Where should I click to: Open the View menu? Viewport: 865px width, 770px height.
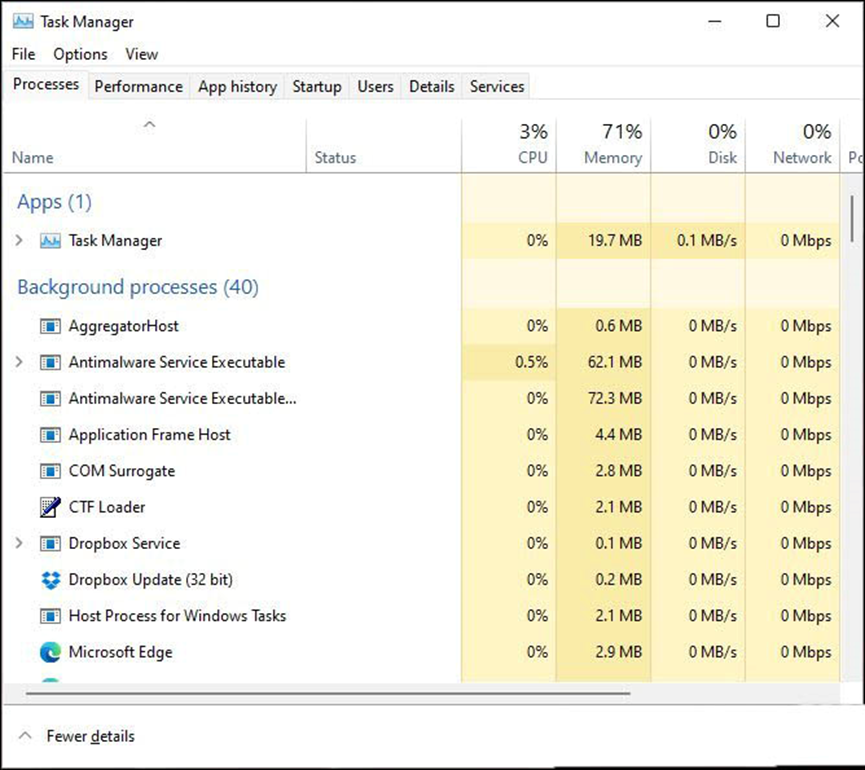pyautogui.click(x=141, y=54)
